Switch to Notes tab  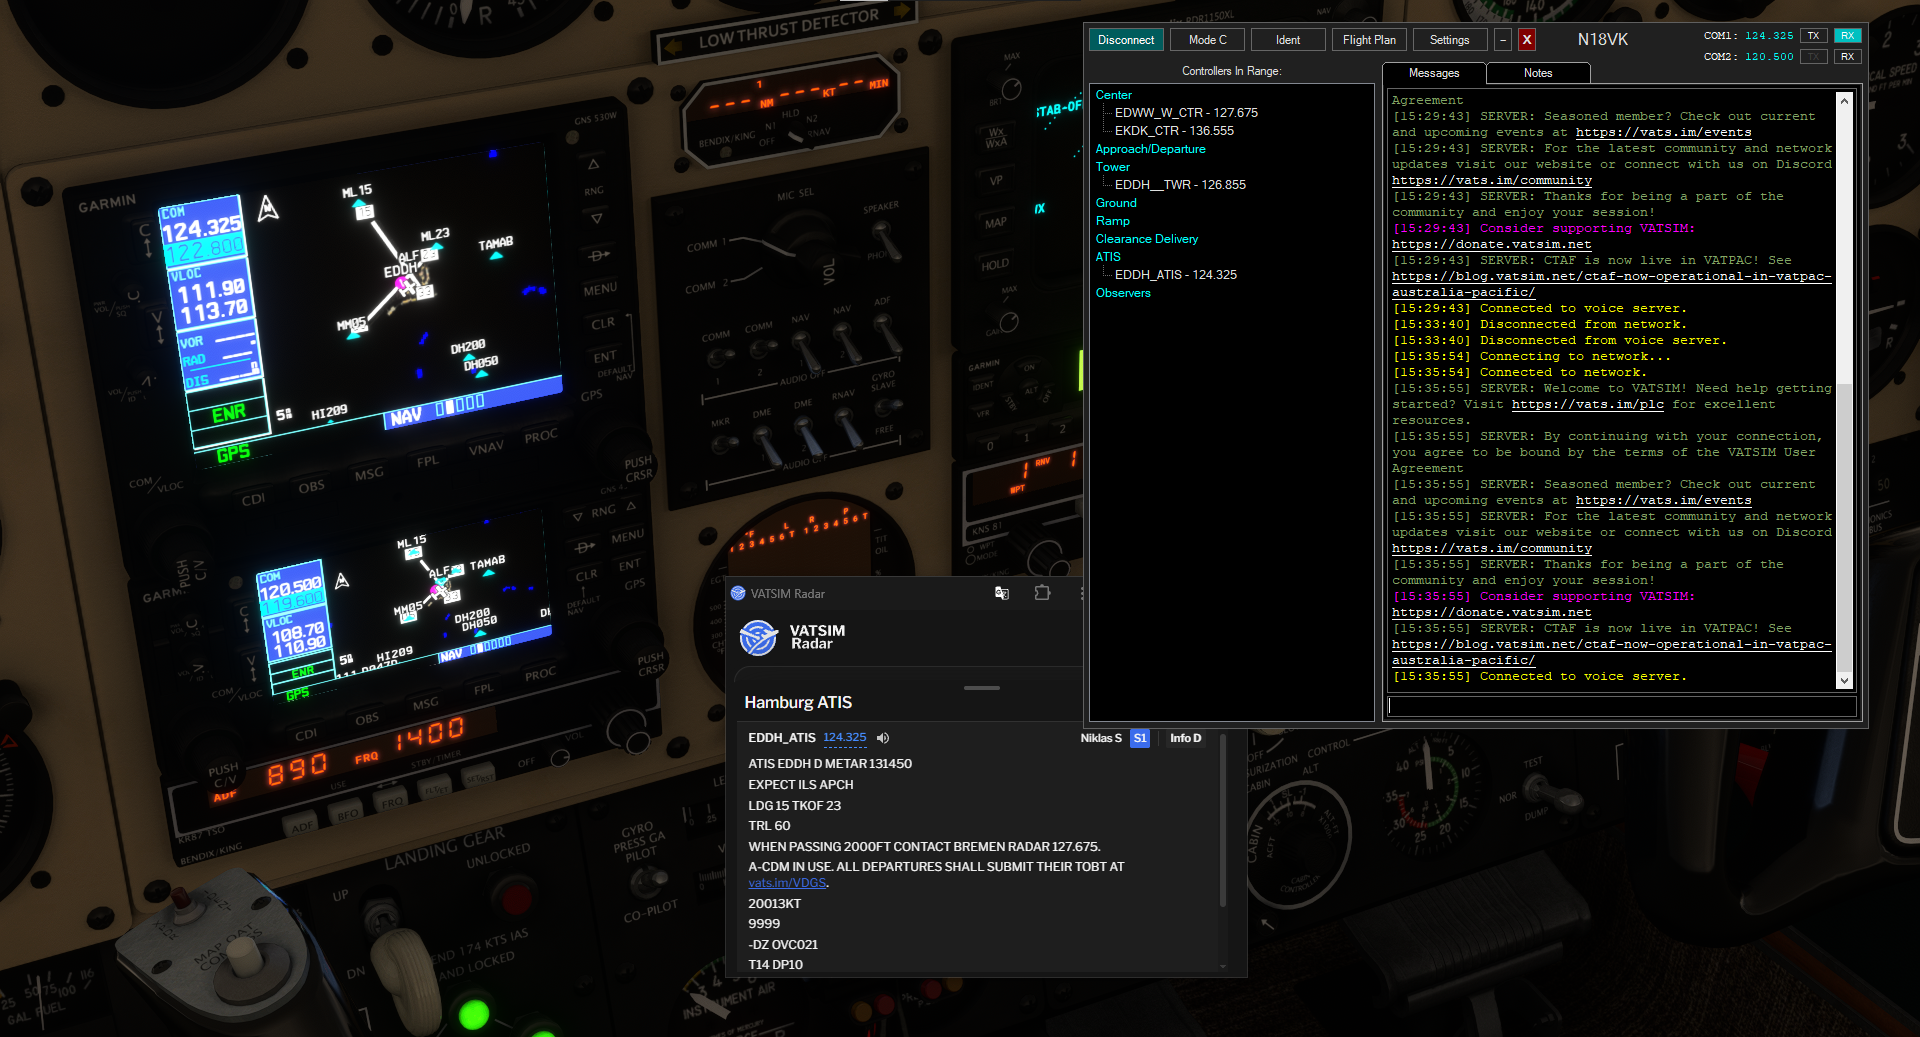[x=1538, y=73]
